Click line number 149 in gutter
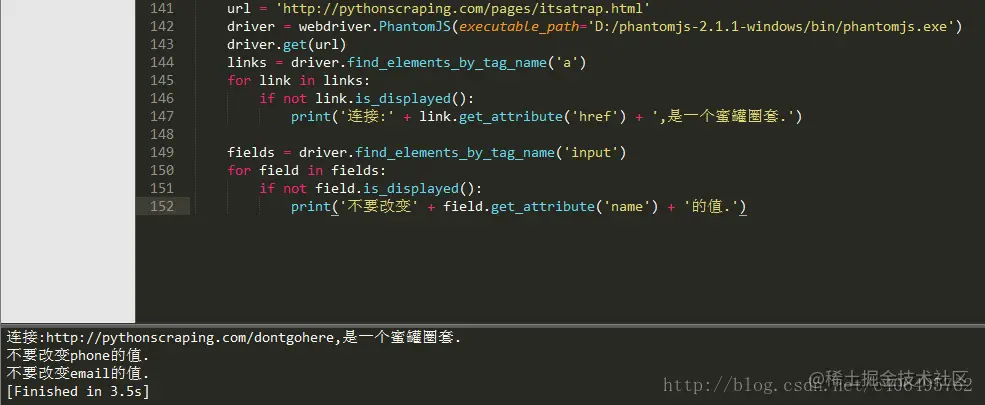Image resolution: width=985 pixels, height=405 pixels. coord(162,153)
